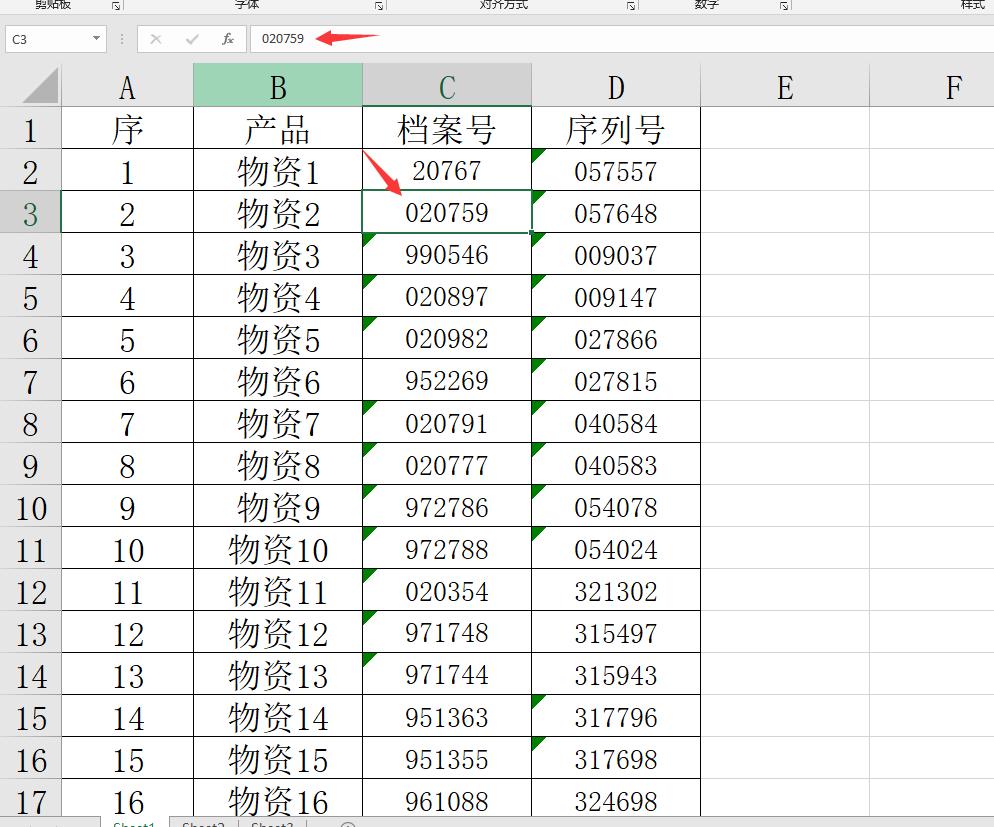Open the 对齐方式 dialog launcher icon
Screen dimensions: 994x827
(632, 6)
